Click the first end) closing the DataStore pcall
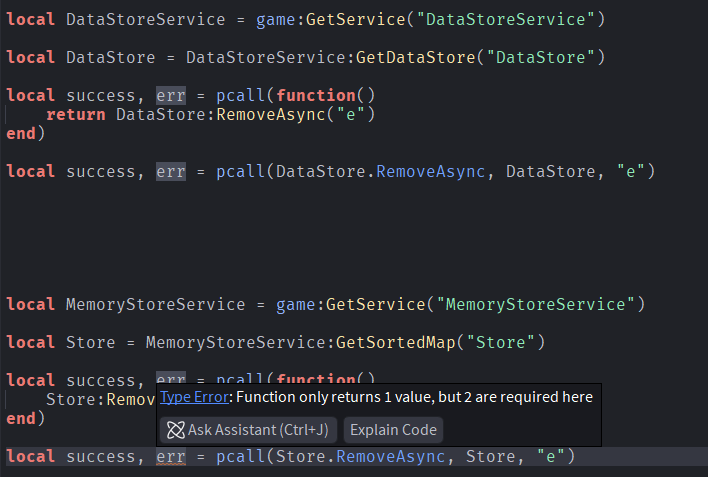Screen dimensions: 708x477 point(26,133)
